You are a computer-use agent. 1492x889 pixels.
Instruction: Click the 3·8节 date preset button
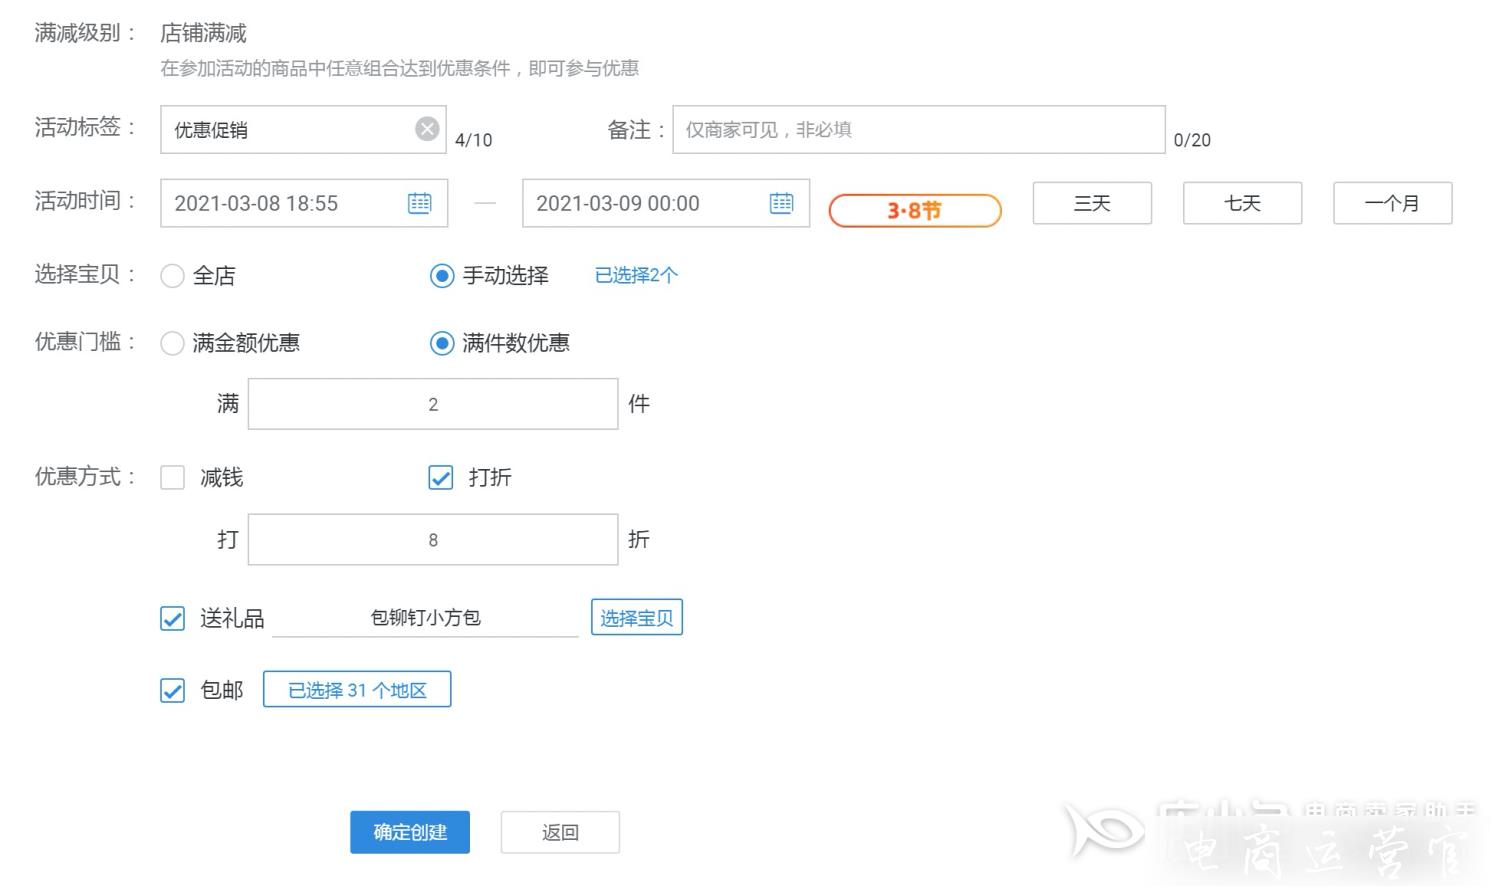[x=915, y=210]
